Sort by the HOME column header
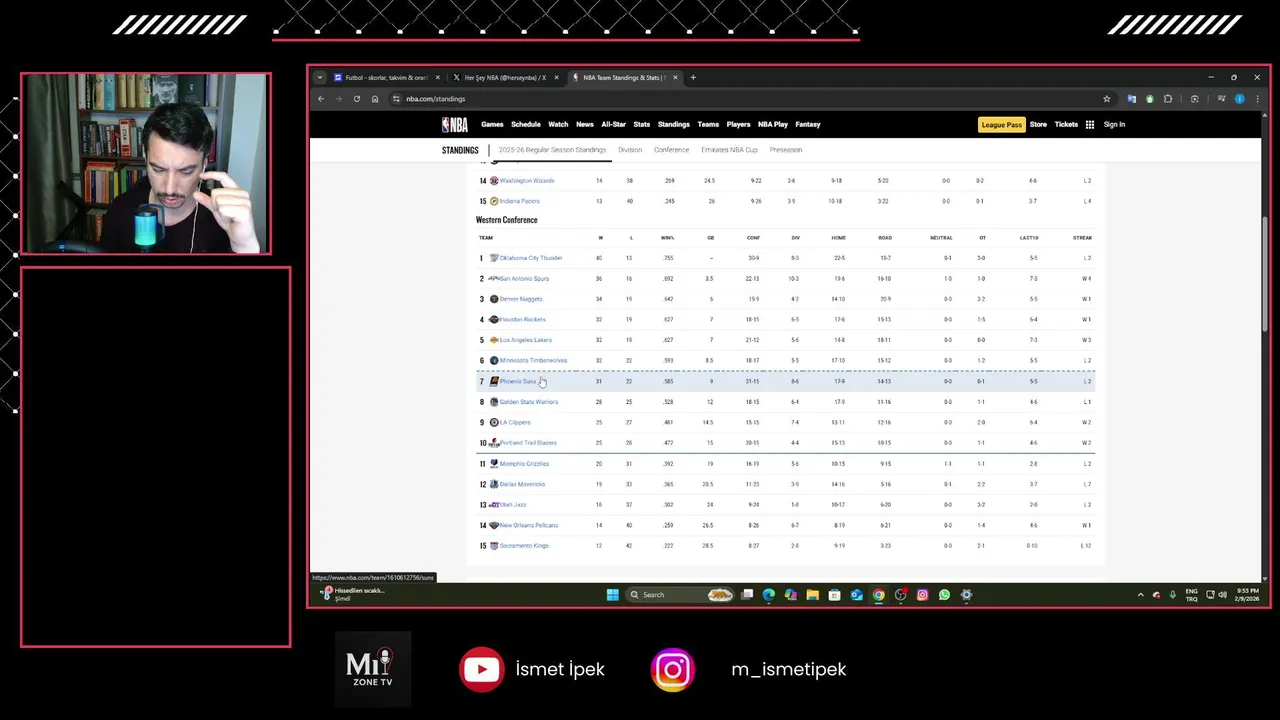The height and width of the screenshot is (720, 1280). click(x=838, y=238)
